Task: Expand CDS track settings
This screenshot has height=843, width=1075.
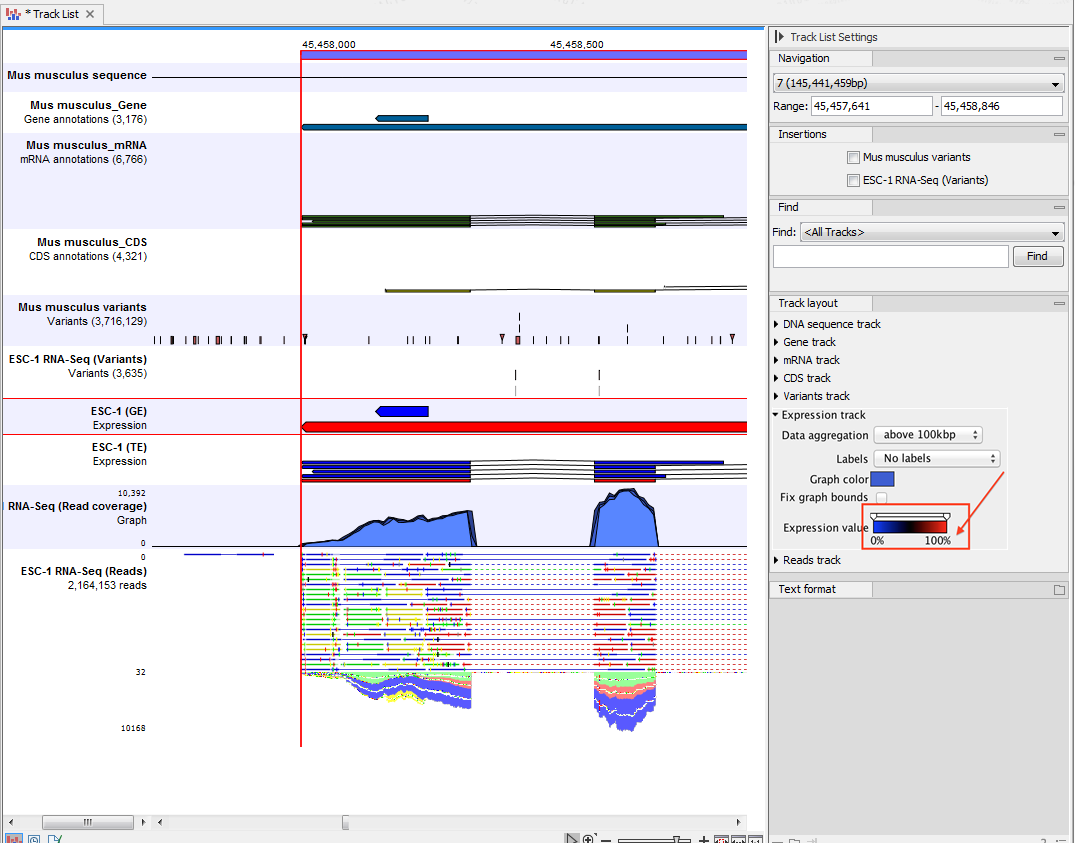Action: tap(776, 378)
